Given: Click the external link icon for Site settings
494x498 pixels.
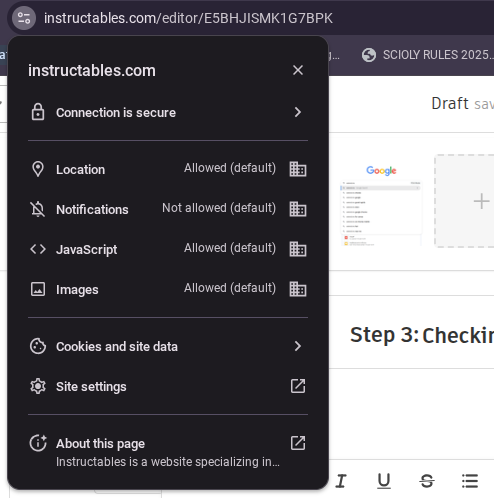Looking at the screenshot, I should 298,386.
